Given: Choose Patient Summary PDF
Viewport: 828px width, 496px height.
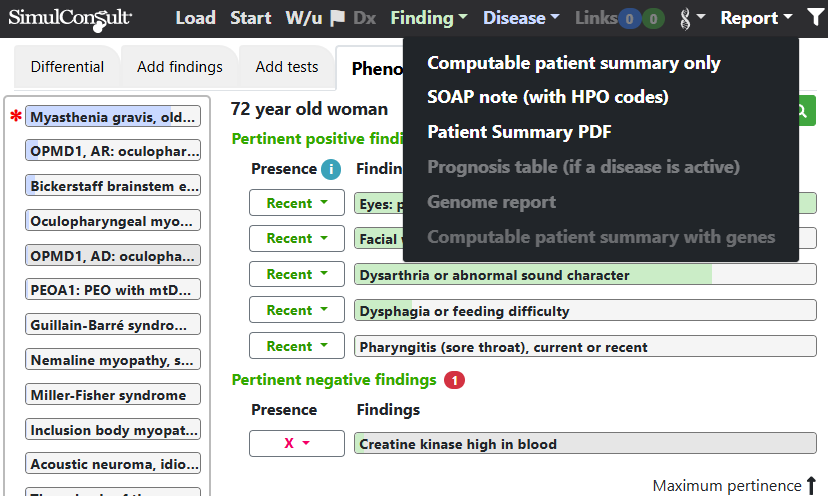Looking at the screenshot, I should pos(519,132).
